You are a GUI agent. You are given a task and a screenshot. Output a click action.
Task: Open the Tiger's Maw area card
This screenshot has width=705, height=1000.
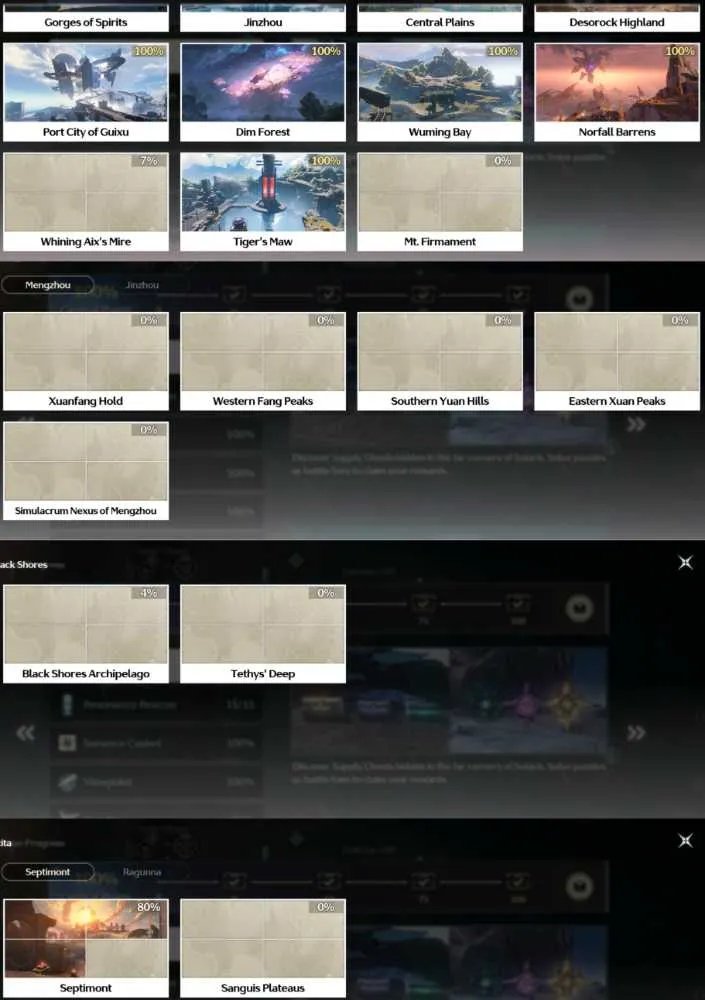263,202
